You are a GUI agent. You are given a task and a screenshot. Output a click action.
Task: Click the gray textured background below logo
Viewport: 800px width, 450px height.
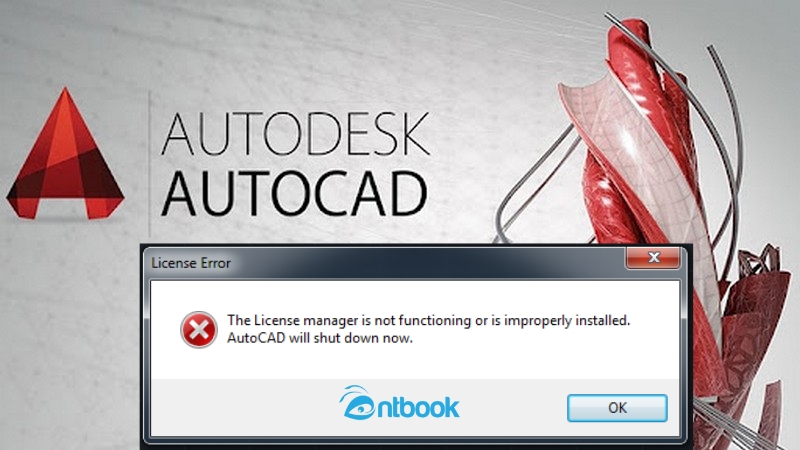point(66,332)
